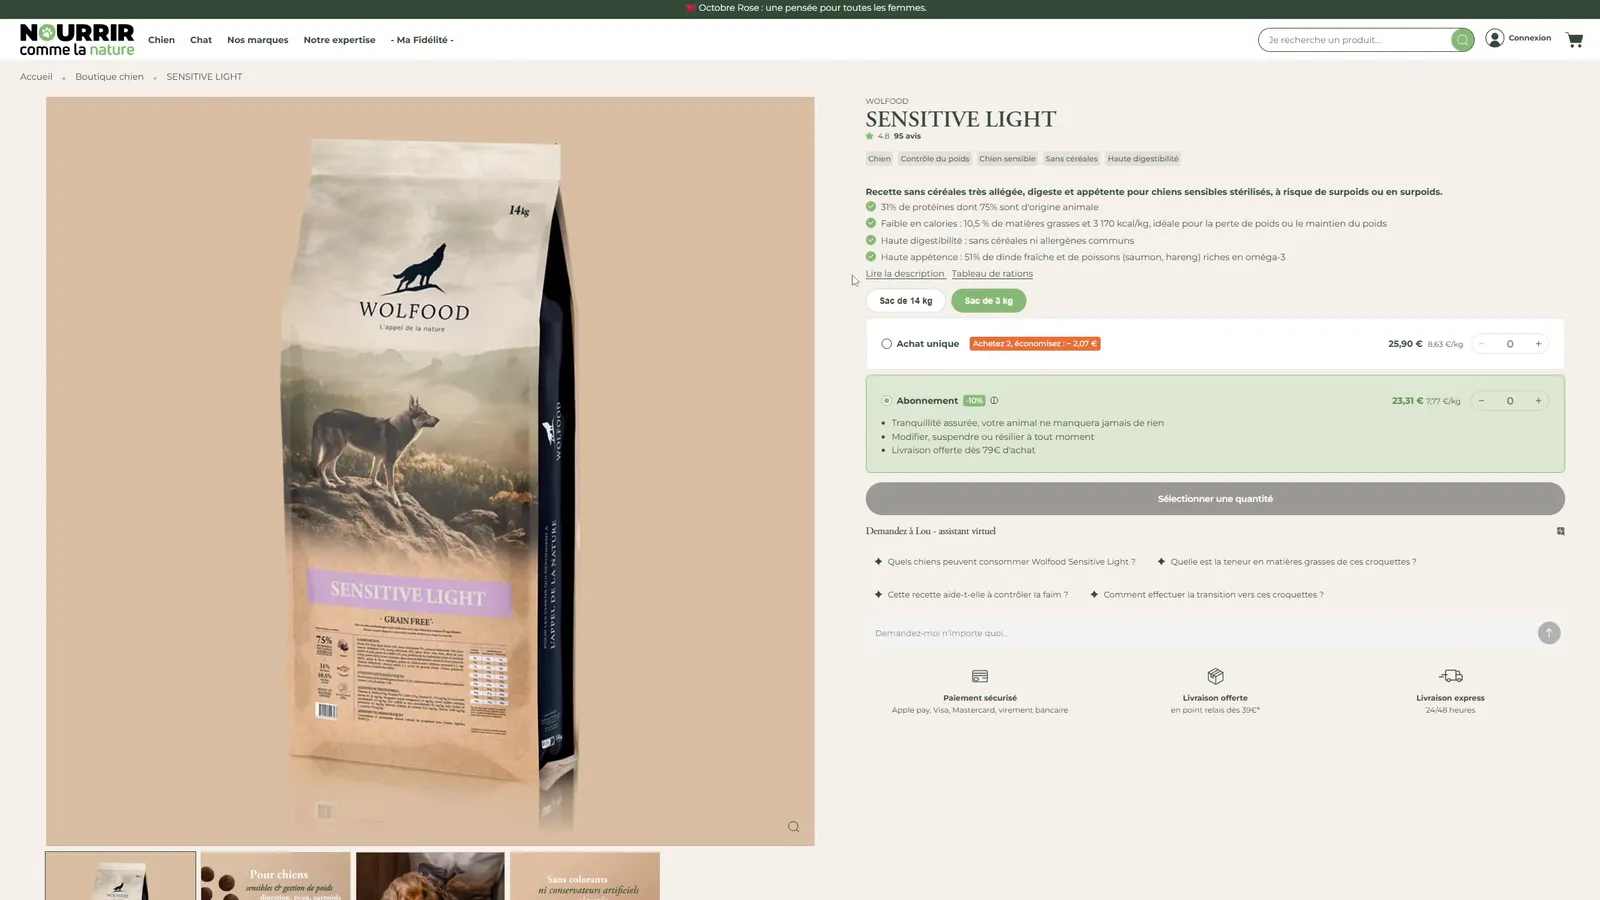Click the Connexion link
The image size is (1600, 900).
[x=1530, y=38]
